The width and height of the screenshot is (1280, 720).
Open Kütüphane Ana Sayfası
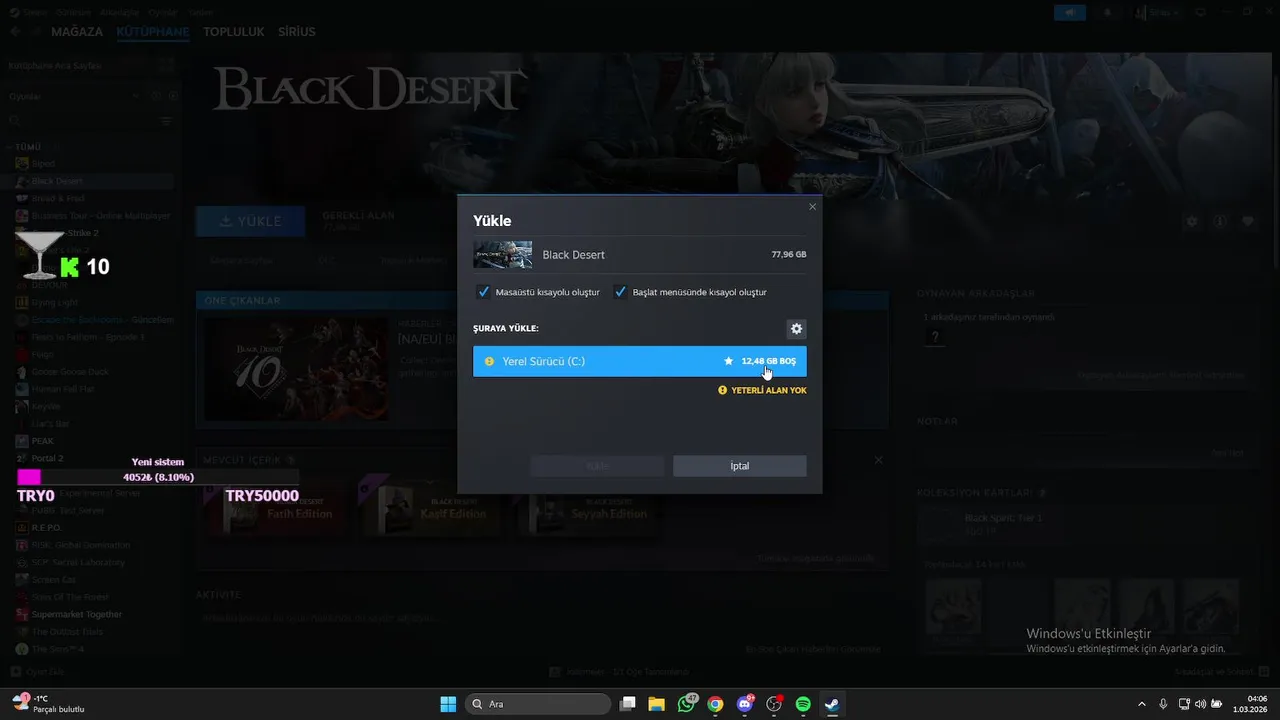tap(55, 65)
